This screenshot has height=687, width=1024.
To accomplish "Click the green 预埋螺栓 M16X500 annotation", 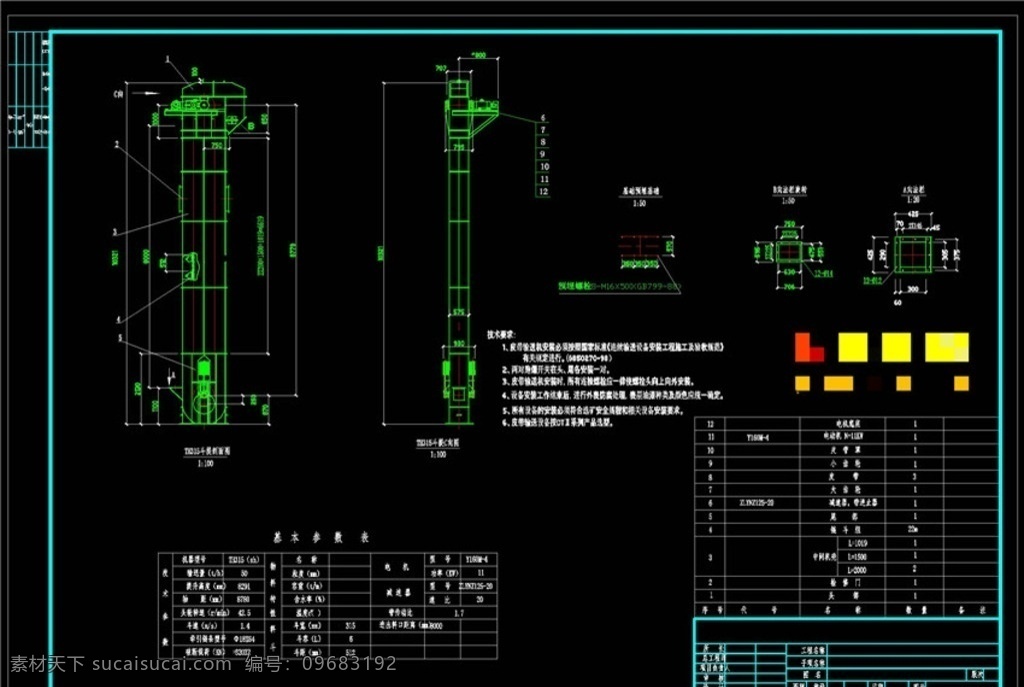I will coord(619,286).
